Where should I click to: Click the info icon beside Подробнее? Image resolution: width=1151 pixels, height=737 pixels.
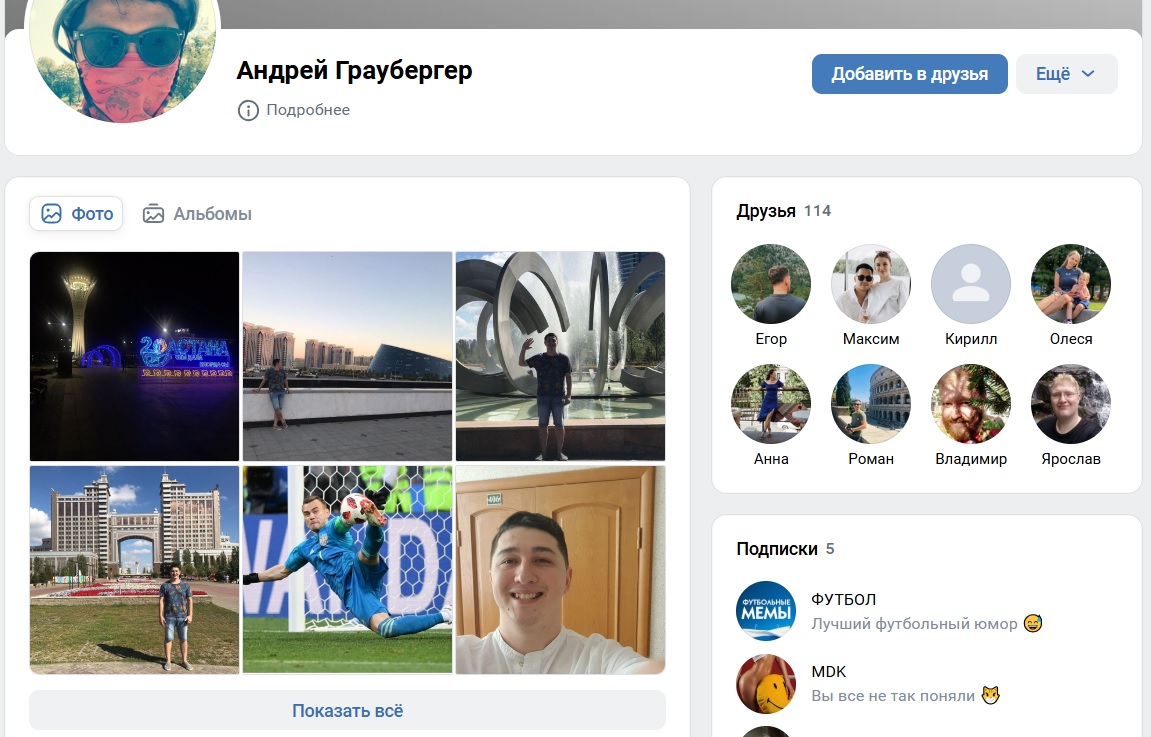(x=248, y=110)
